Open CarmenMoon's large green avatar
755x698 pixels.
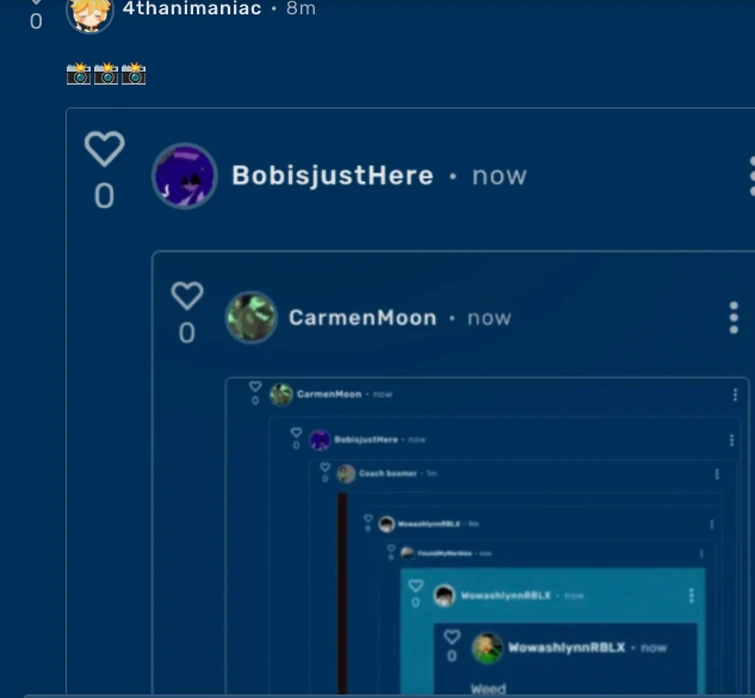pyautogui.click(x=251, y=317)
